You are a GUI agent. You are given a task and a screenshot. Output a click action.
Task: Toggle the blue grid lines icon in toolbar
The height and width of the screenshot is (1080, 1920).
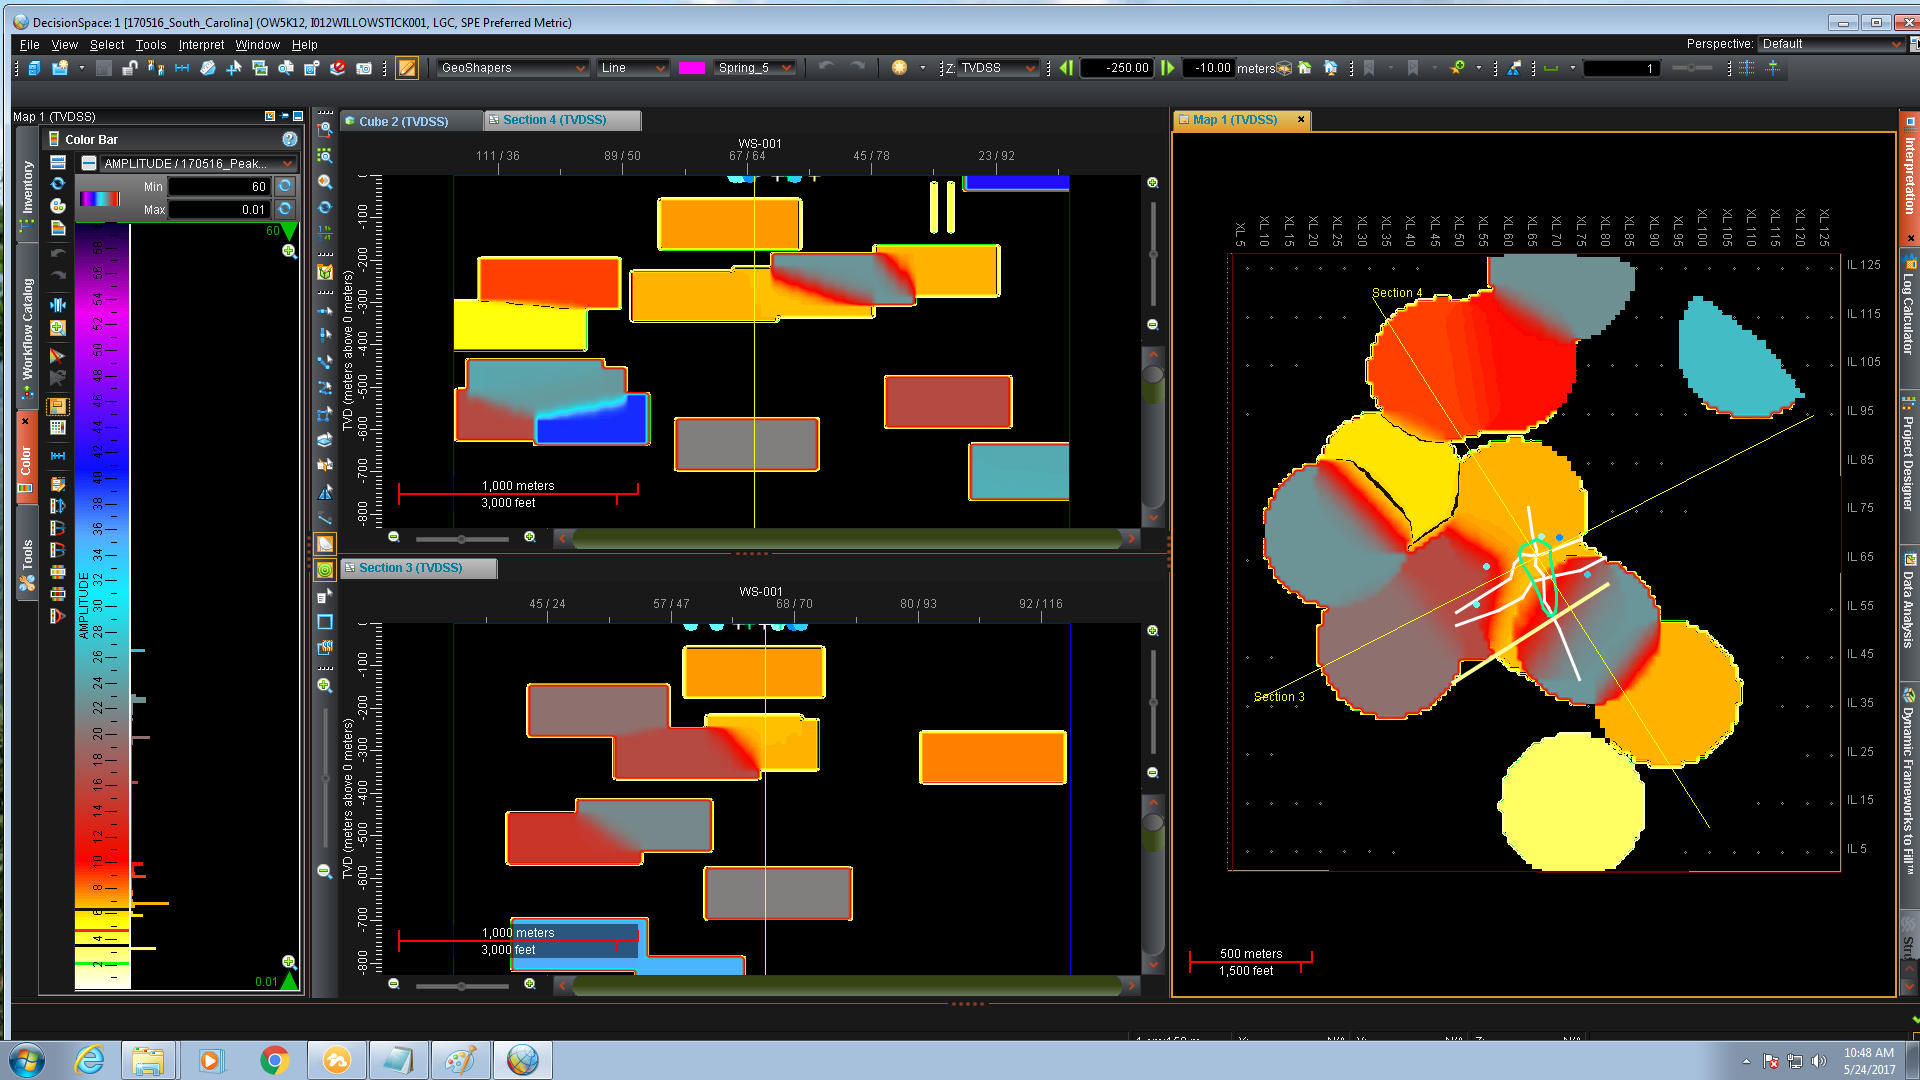1747,68
